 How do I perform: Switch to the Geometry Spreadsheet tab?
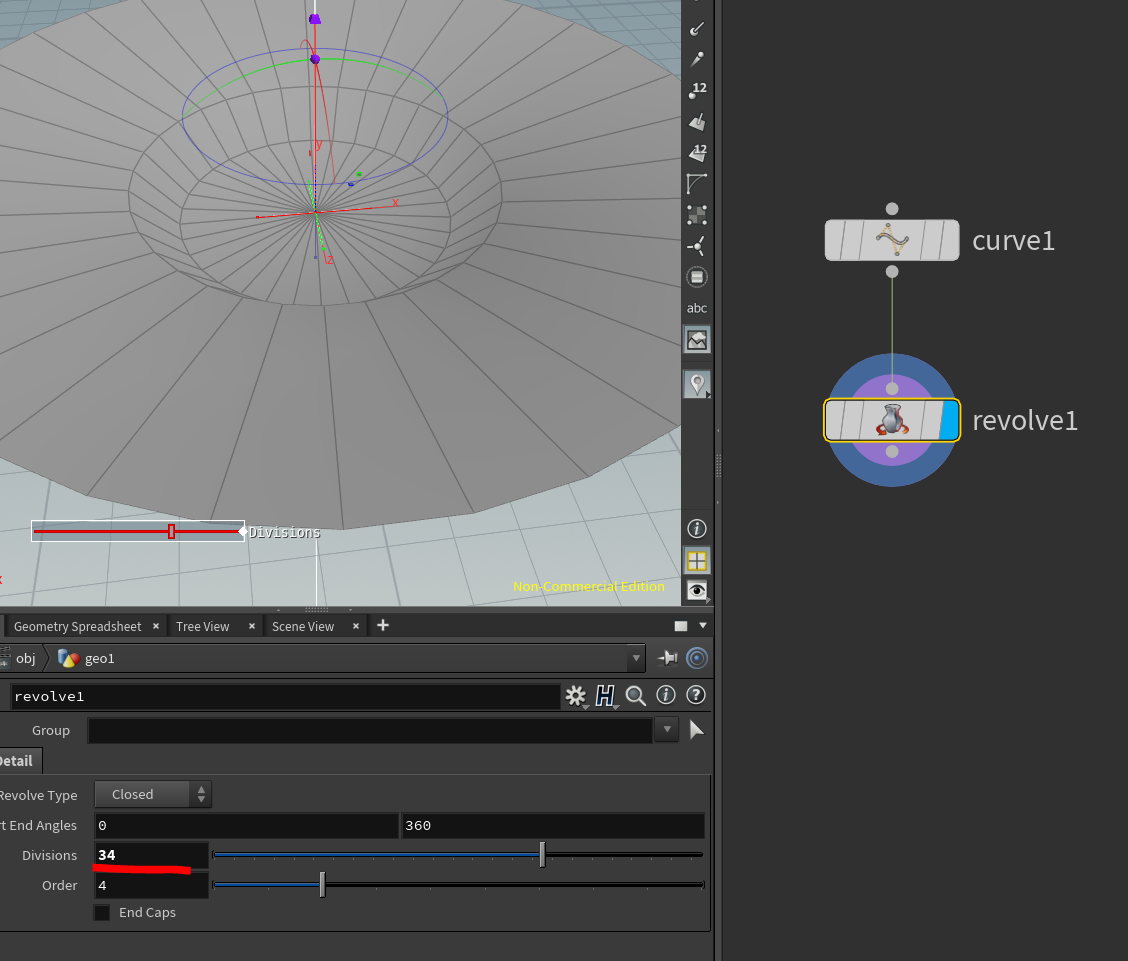77,626
